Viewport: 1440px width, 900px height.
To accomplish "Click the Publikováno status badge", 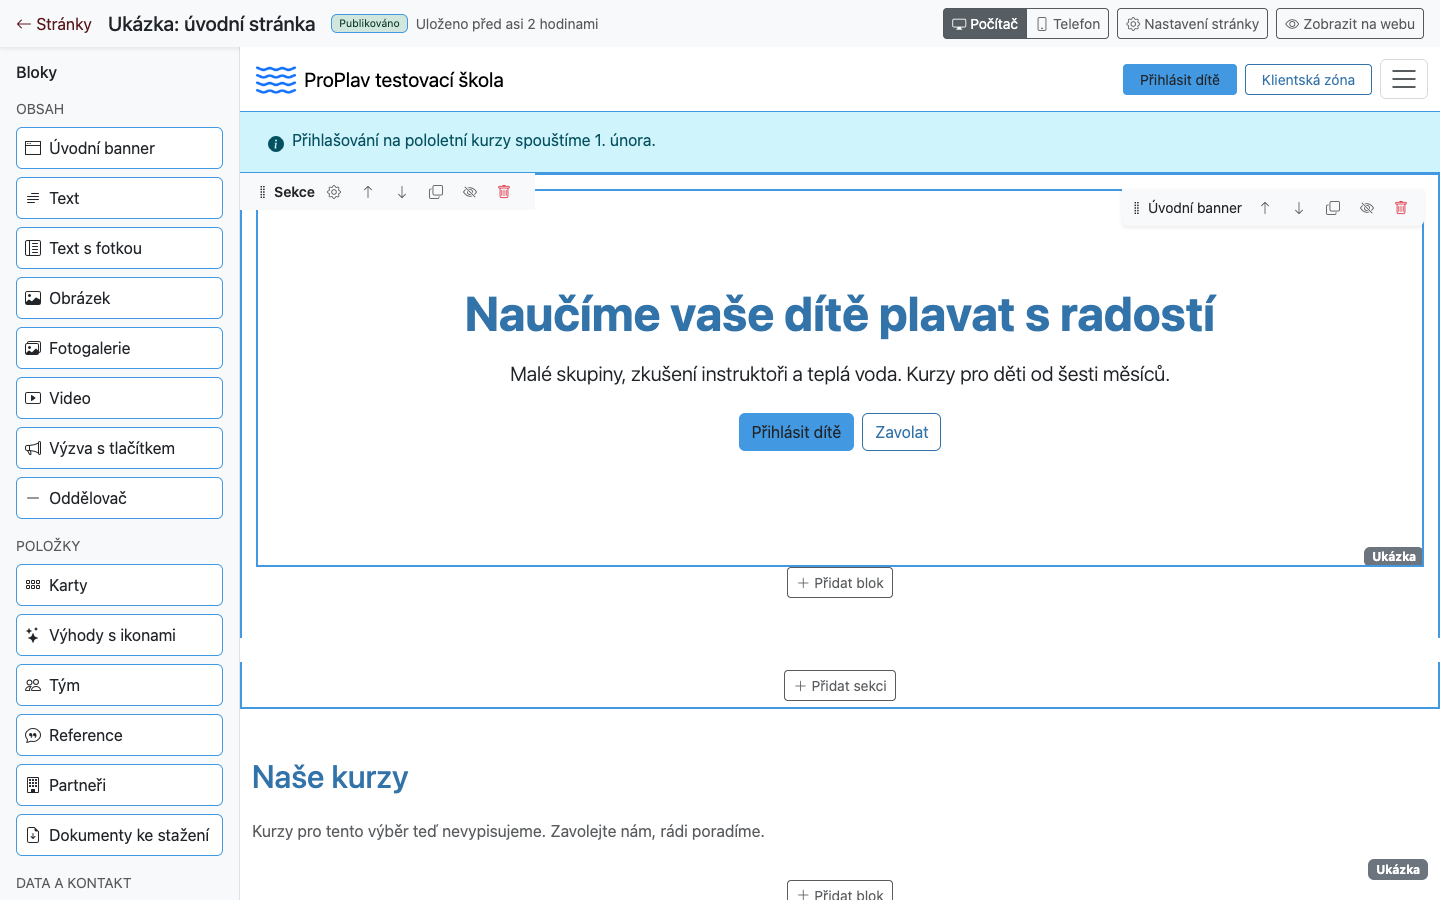I will (369, 23).
